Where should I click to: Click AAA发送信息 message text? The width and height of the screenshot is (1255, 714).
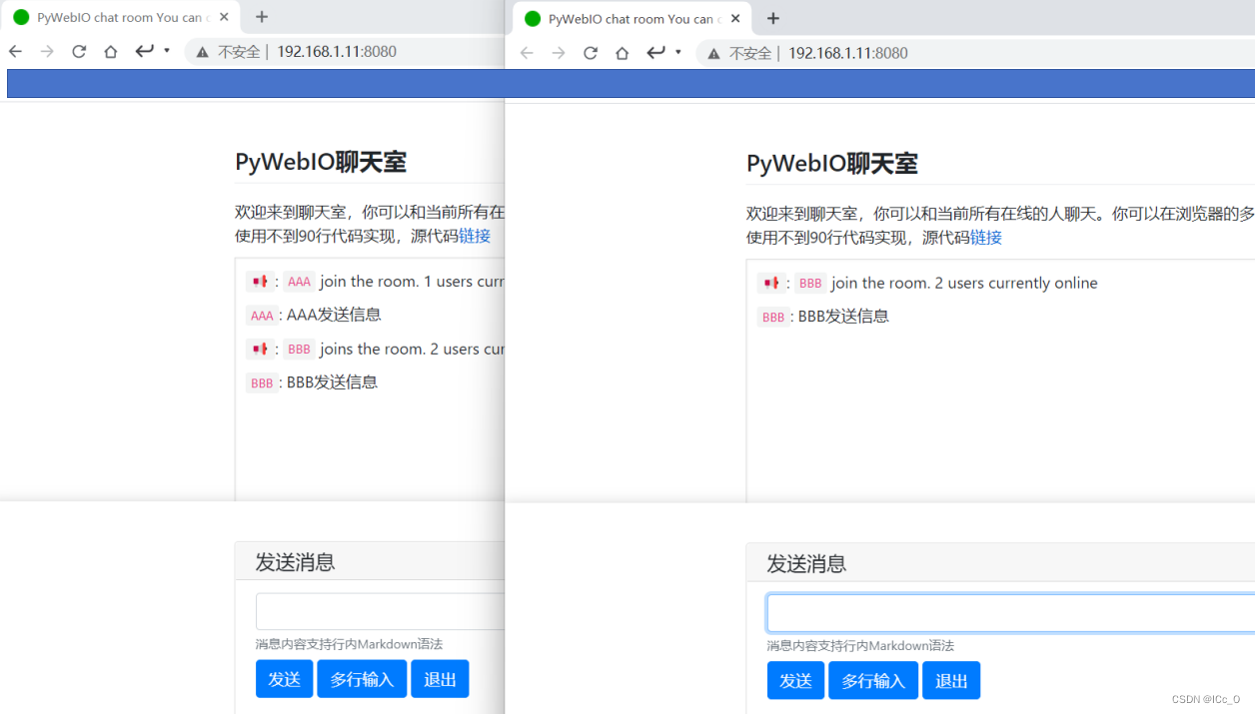coord(334,314)
